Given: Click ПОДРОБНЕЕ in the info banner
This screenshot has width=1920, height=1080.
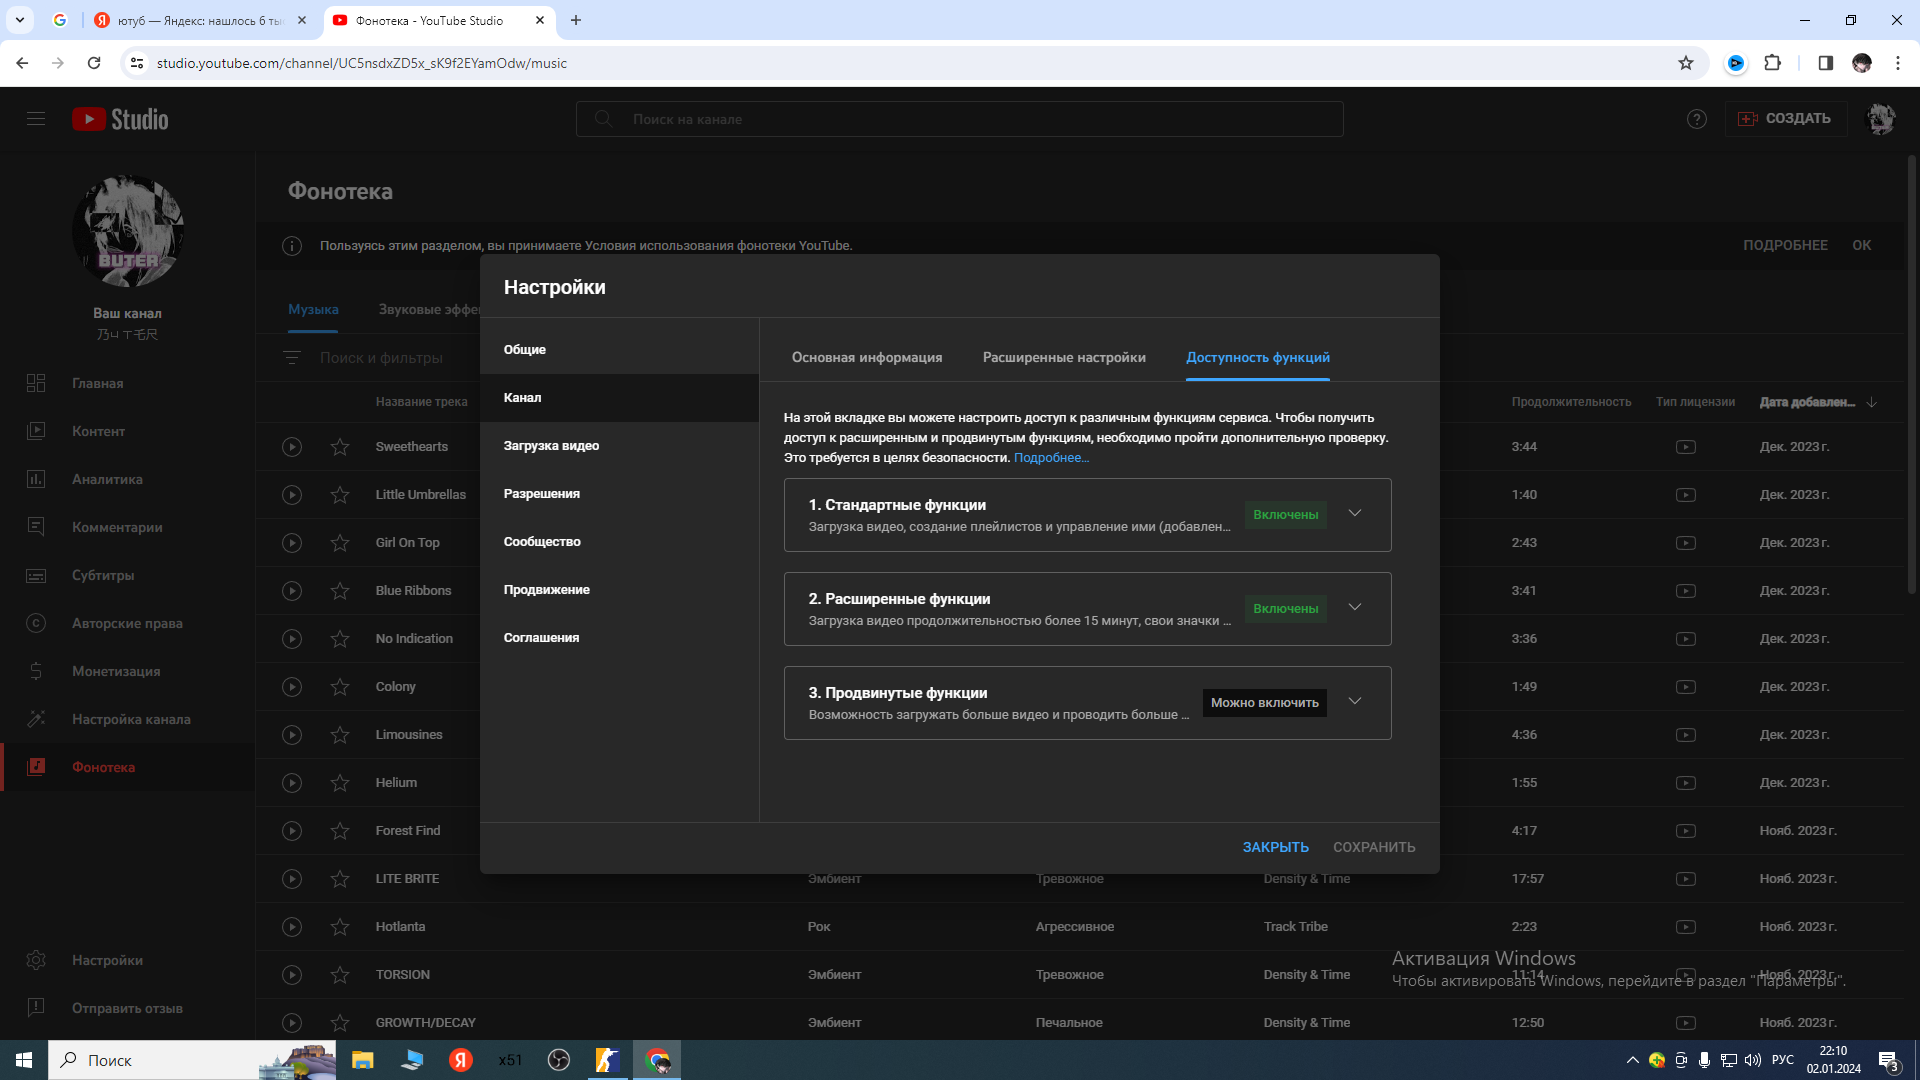Looking at the screenshot, I should pyautogui.click(x=1785, y=245).
